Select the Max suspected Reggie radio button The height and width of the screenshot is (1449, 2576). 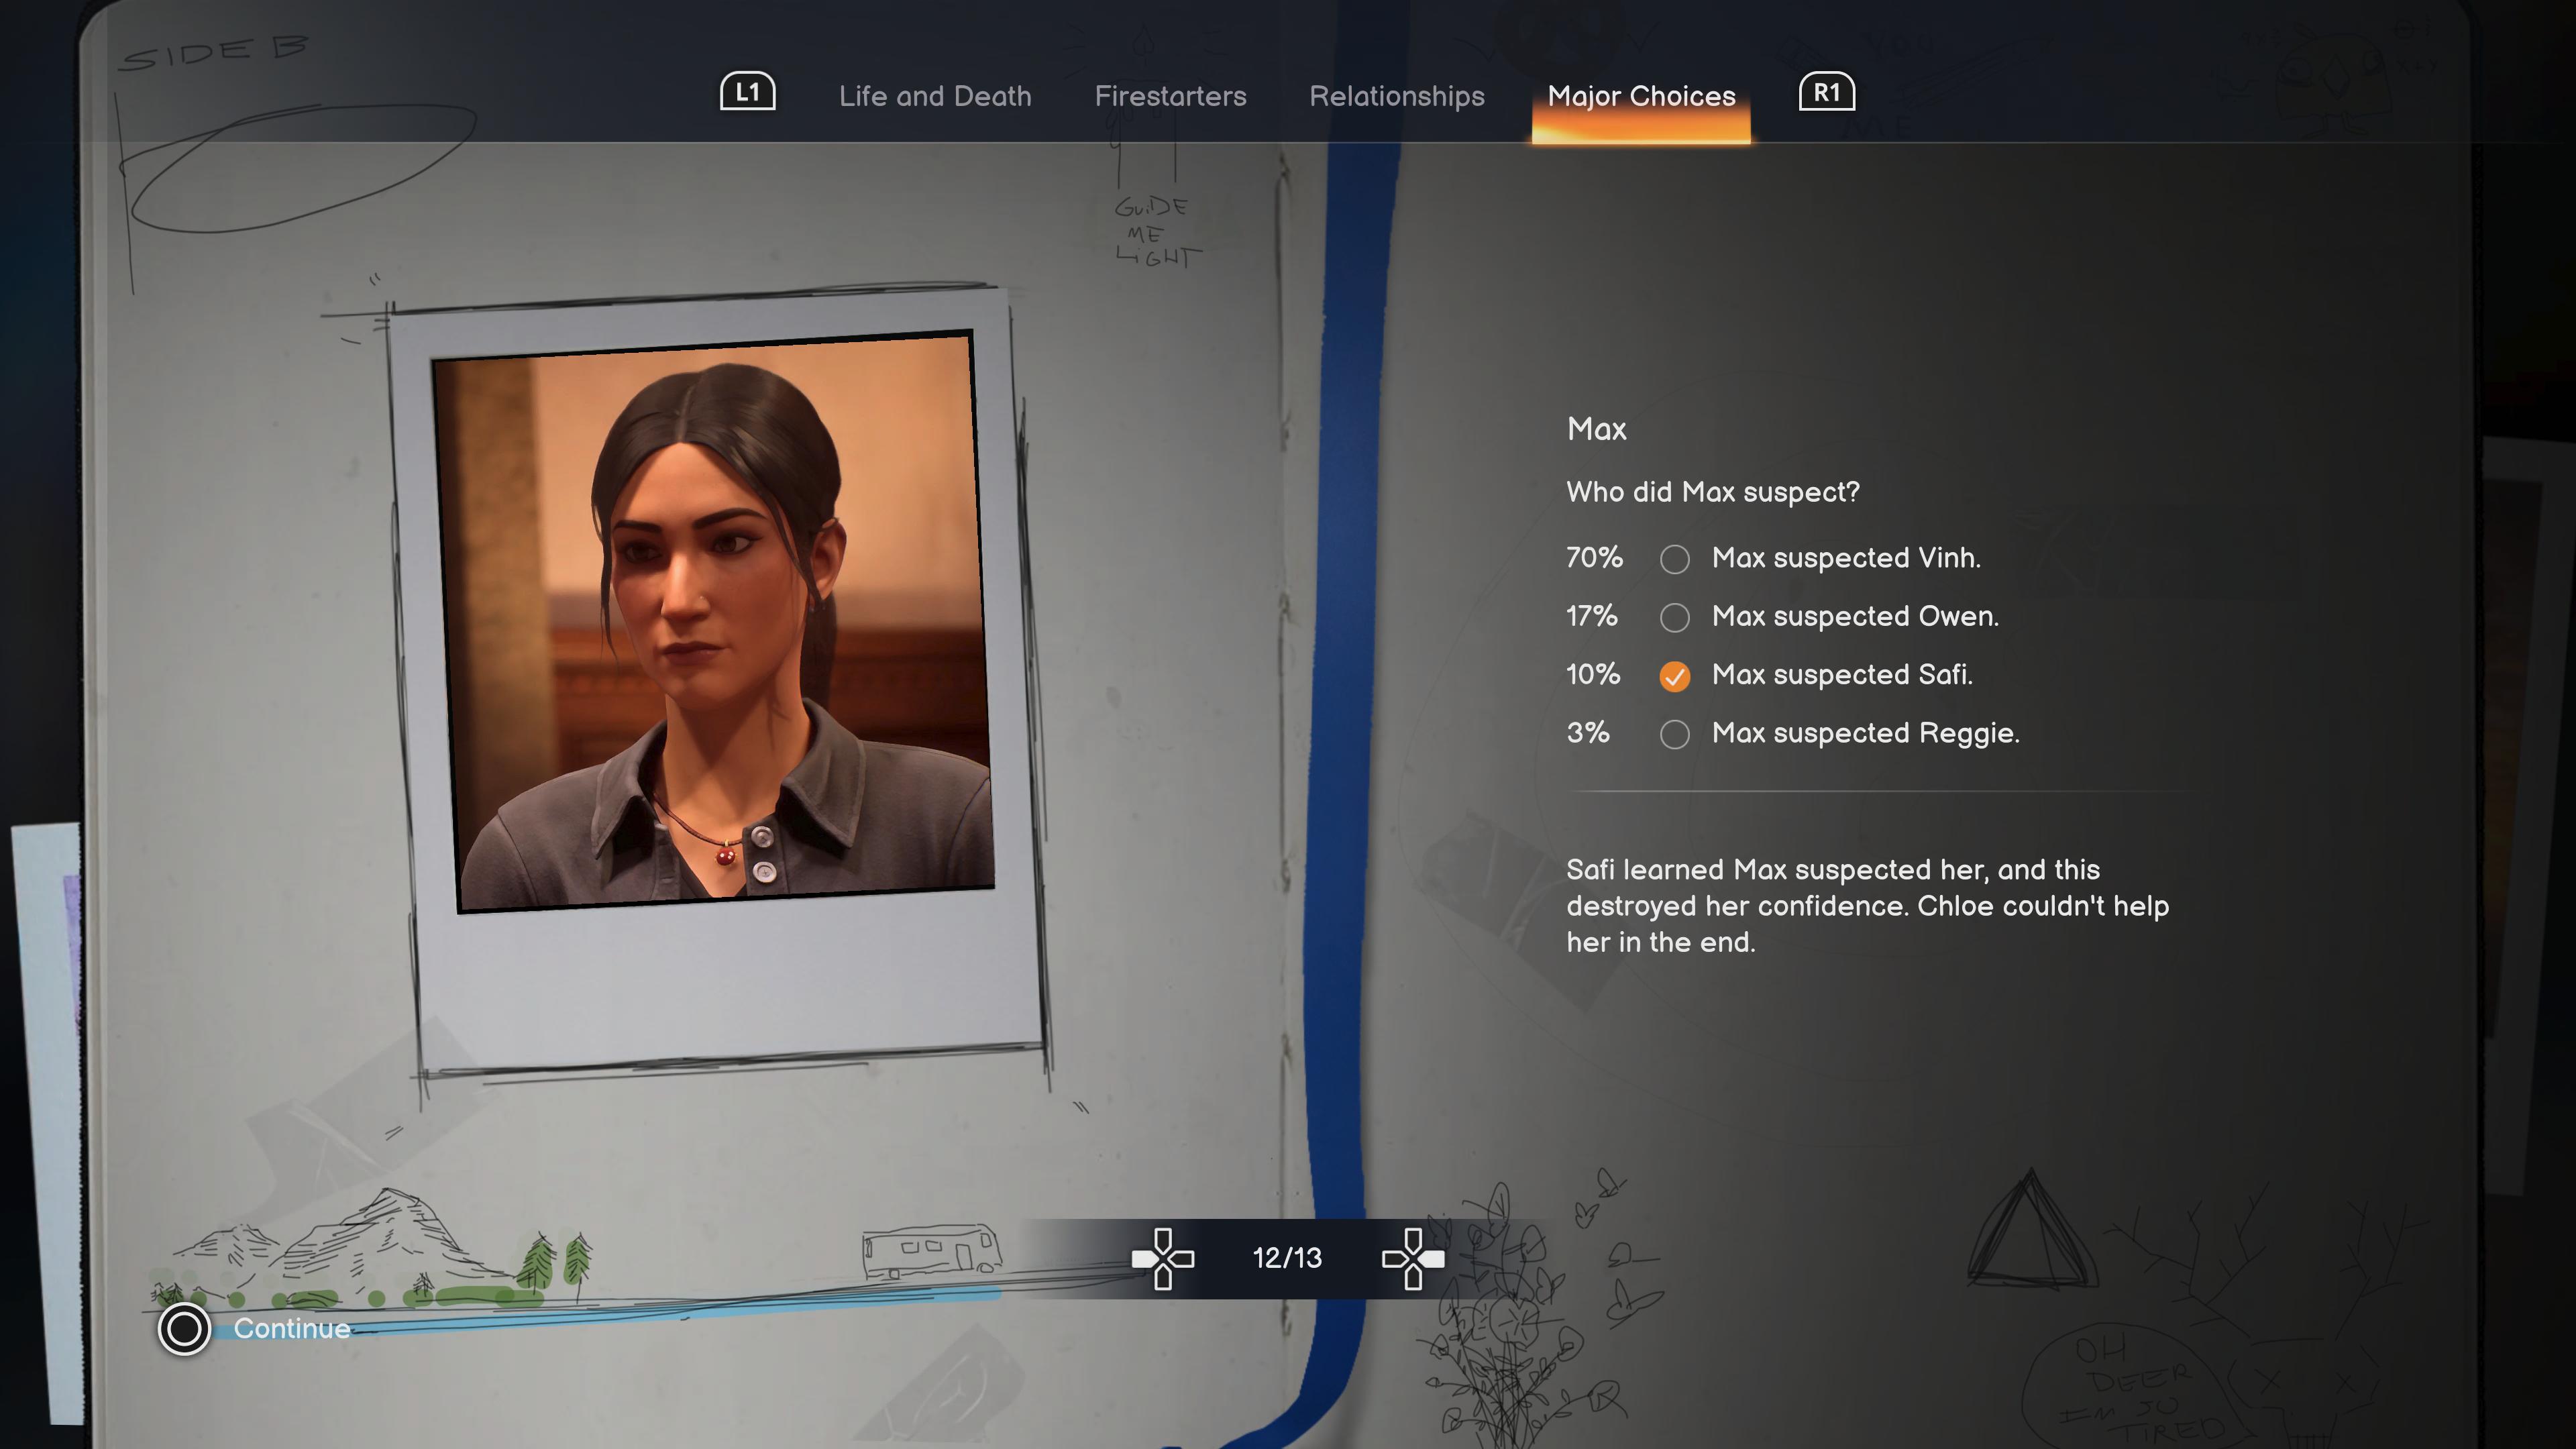1675,735
